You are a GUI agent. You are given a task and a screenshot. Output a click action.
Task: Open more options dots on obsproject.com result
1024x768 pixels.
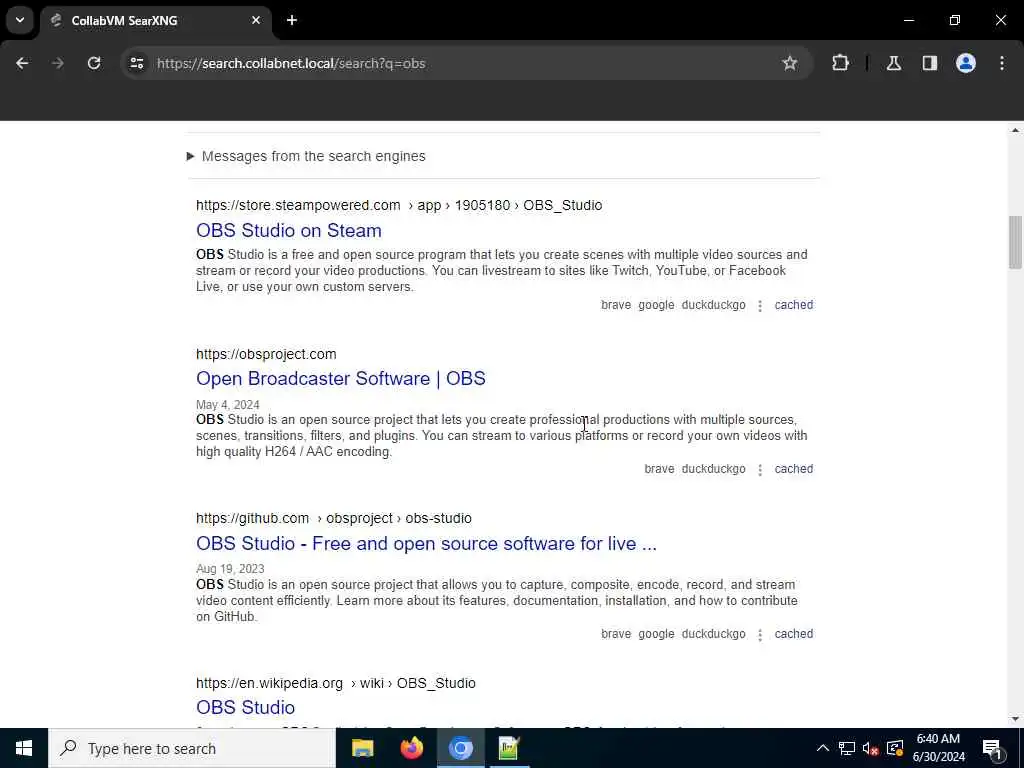point(760,470)
